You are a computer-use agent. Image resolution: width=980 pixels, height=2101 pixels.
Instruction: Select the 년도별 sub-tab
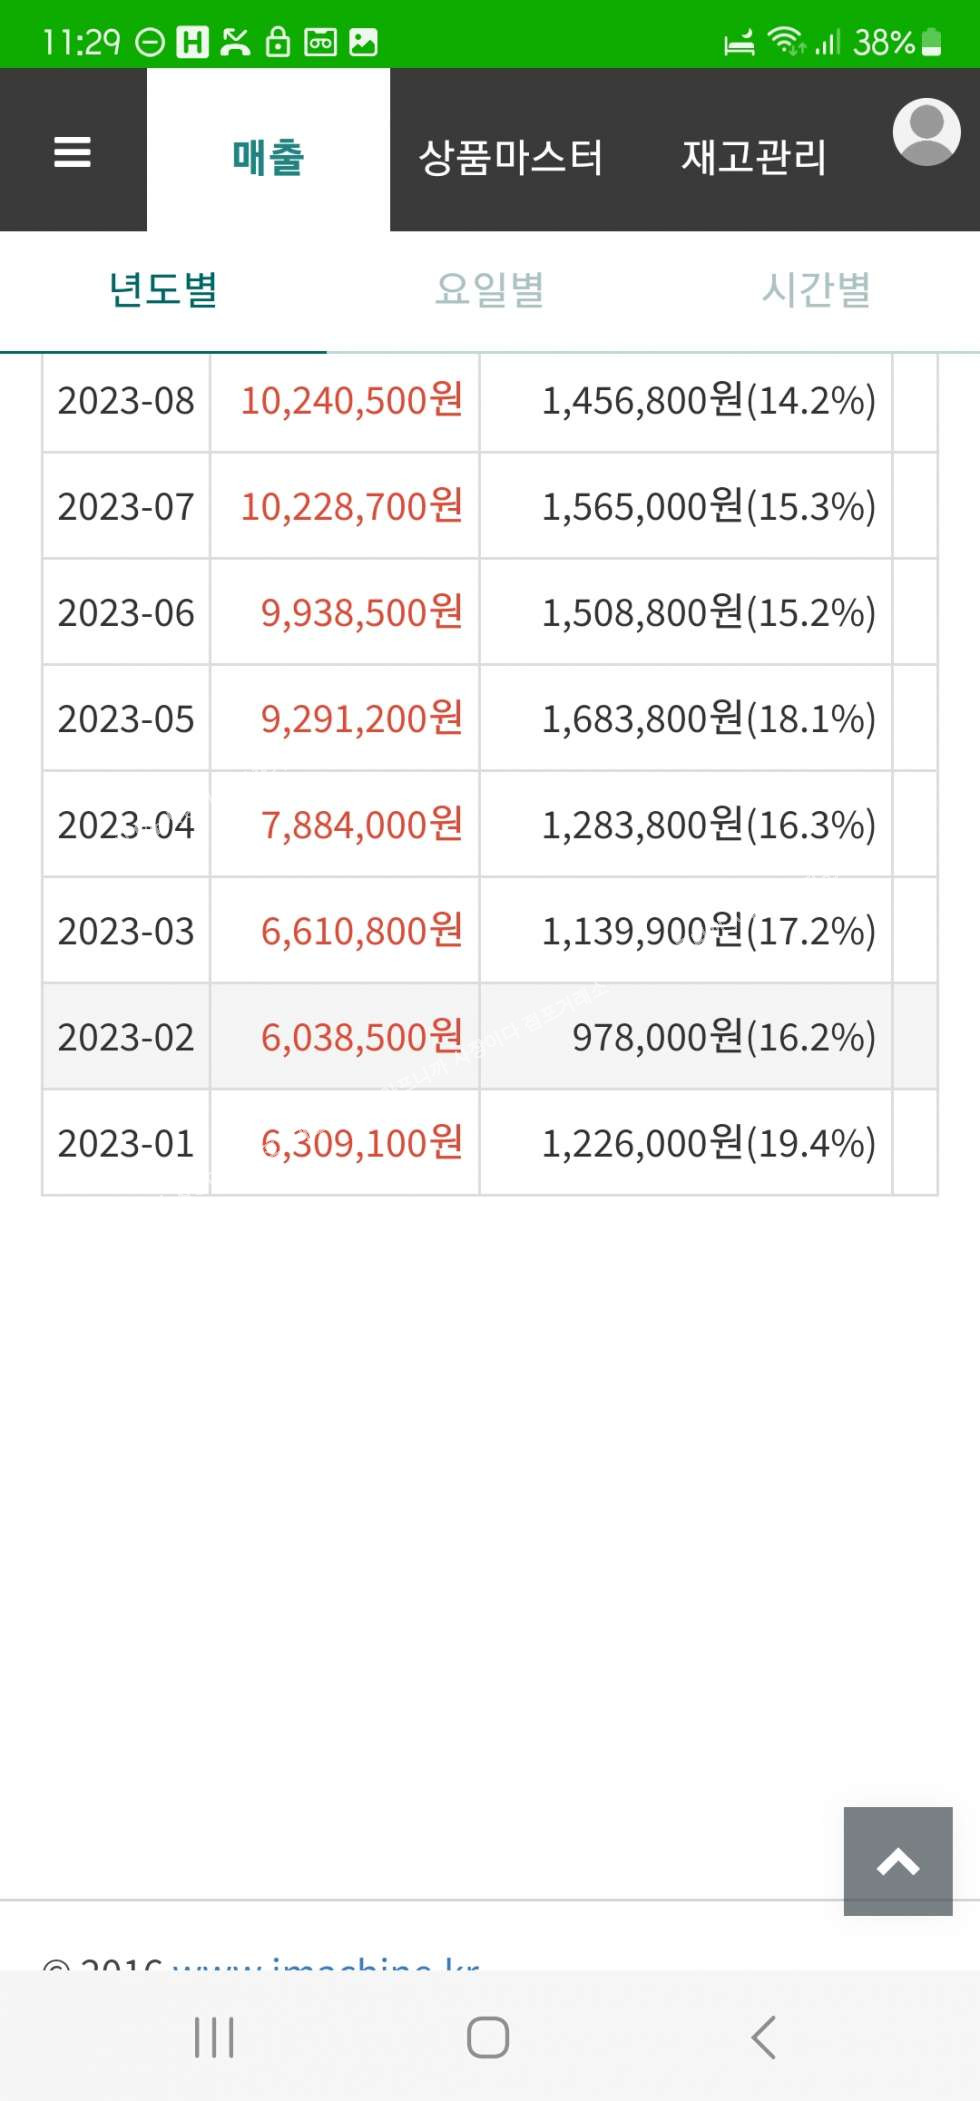[163, 290]
